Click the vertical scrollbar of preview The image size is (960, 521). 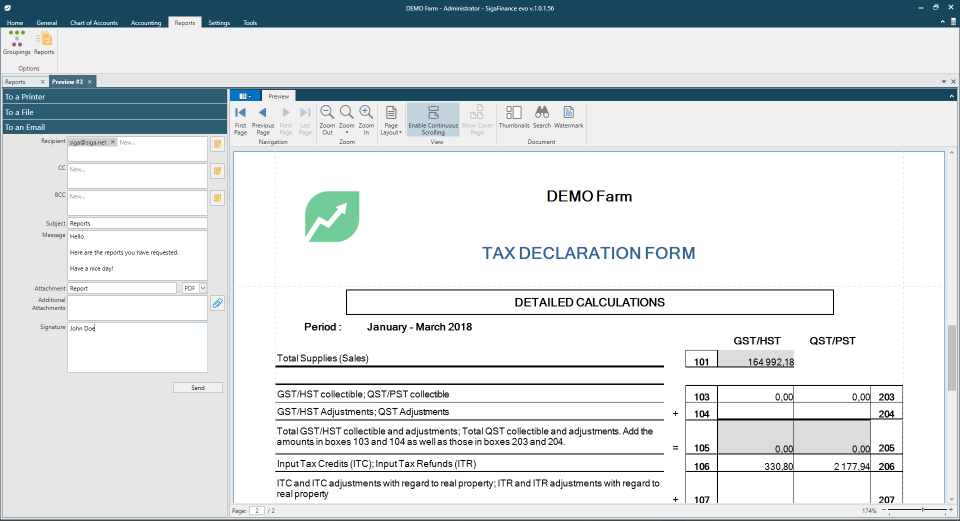click(x=951, y=358)
